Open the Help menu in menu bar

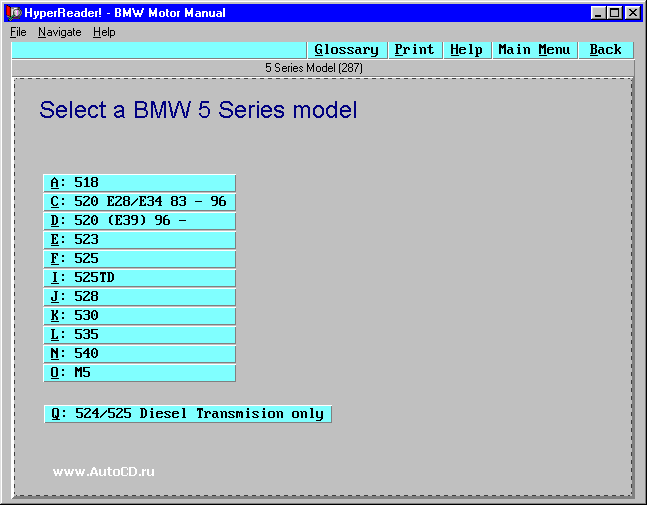coord(104,32)
